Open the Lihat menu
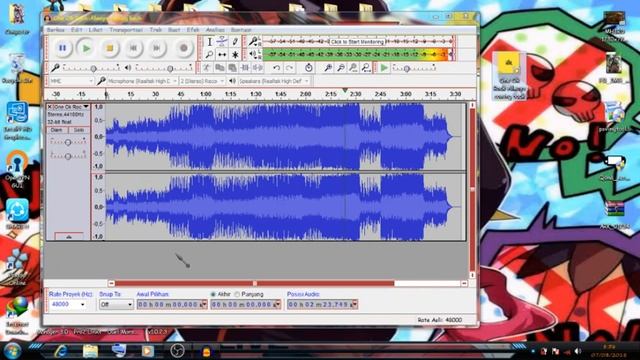This screenshot has height=360, width=640. [96, 30]
